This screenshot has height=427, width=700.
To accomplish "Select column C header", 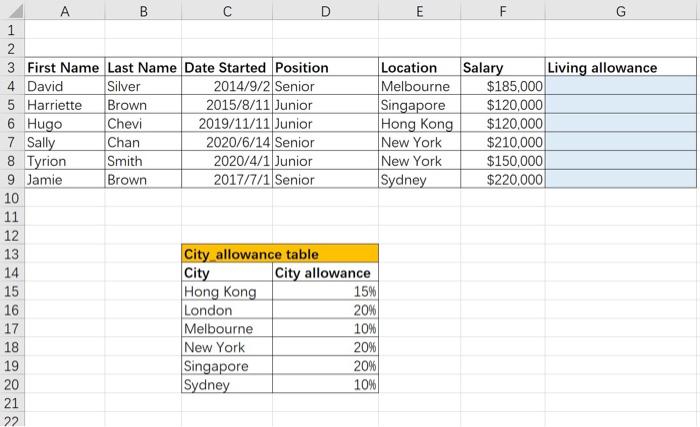I will click(227, 10).
